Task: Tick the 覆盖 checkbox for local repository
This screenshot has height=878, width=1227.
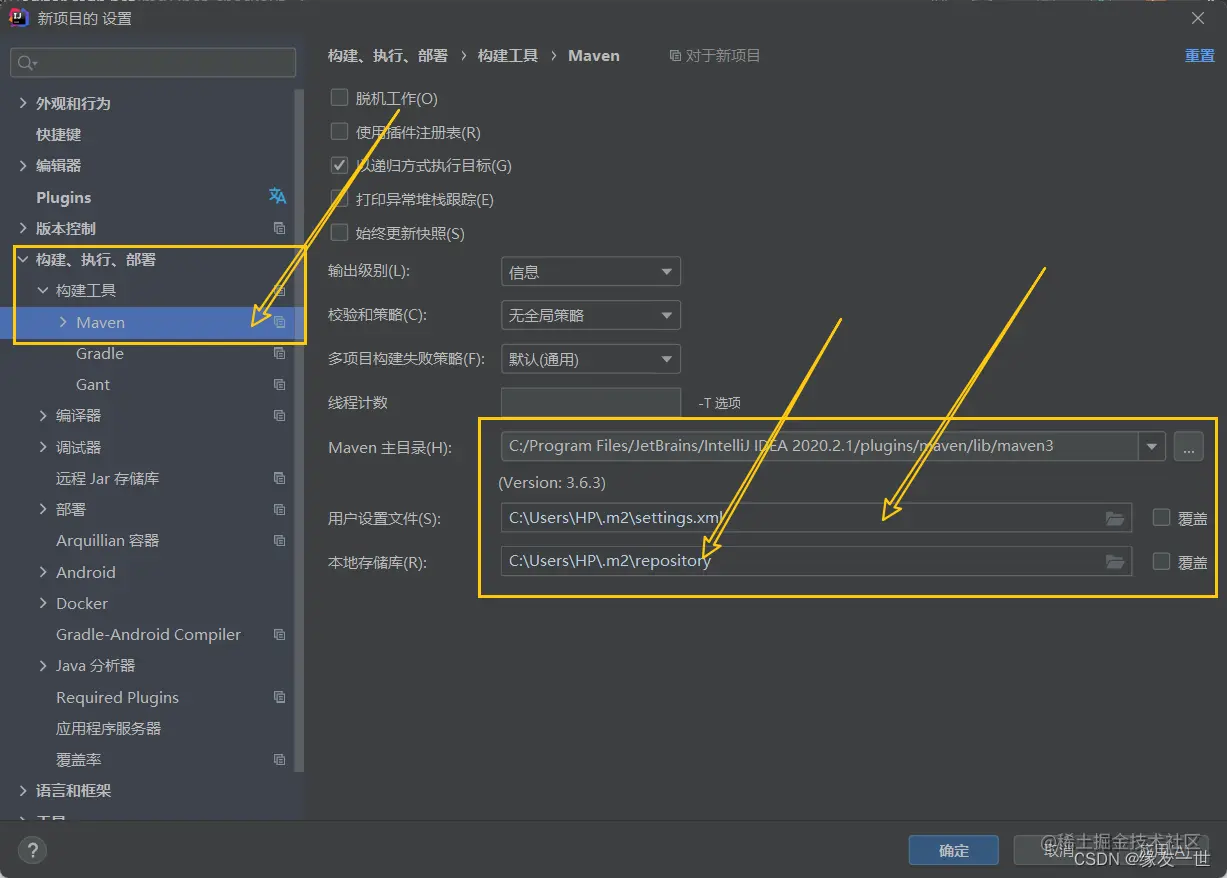Action: click(x=1161, y=561)
